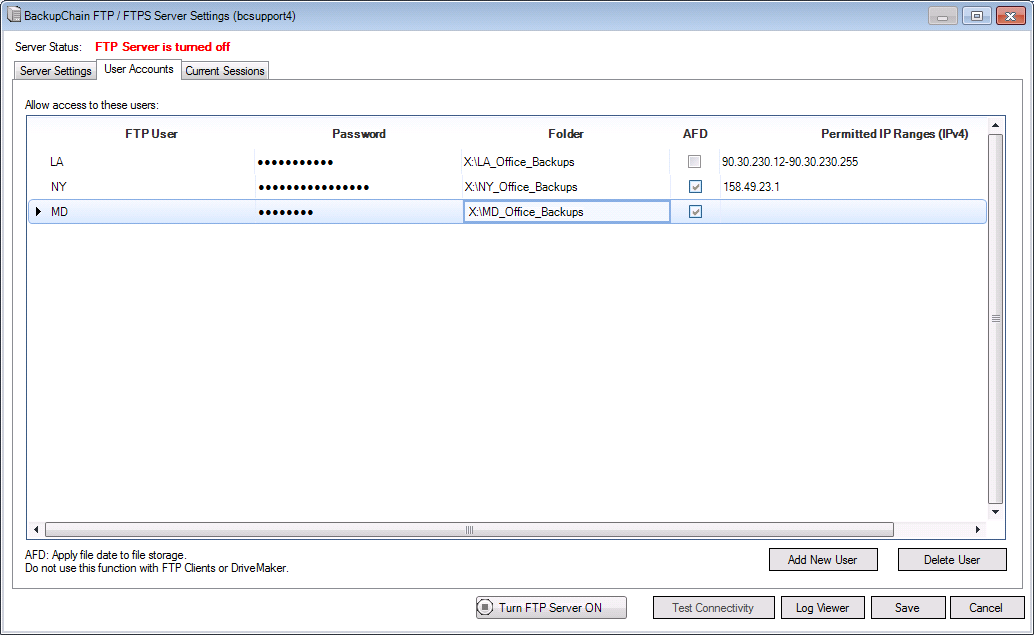The width and height of the screenshot is (1034, 635).
Task: Click the vertical scrollbar thumb
Action: tap(996, 318)
